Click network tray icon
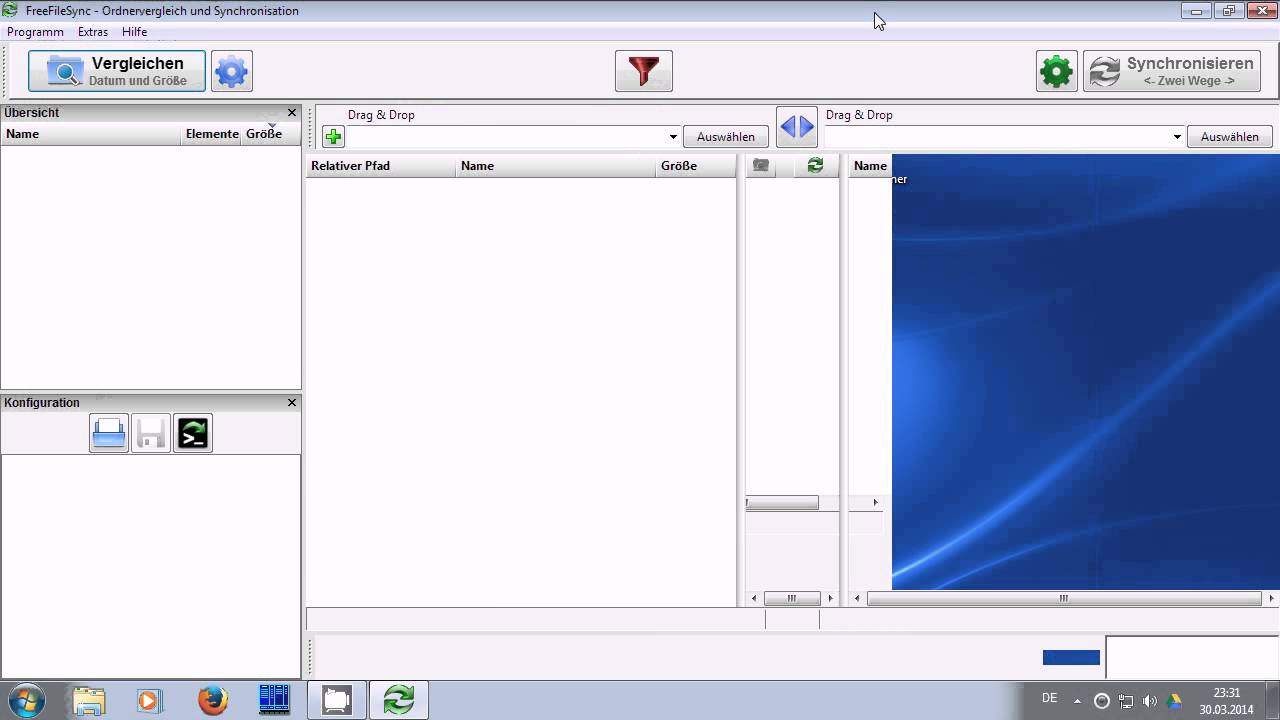This screenshot has width=1280, height=720. [1126, 701]
